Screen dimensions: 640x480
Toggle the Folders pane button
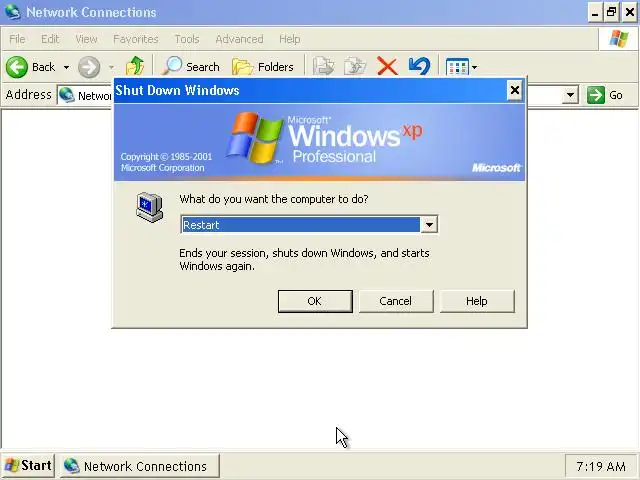point(262,67)
